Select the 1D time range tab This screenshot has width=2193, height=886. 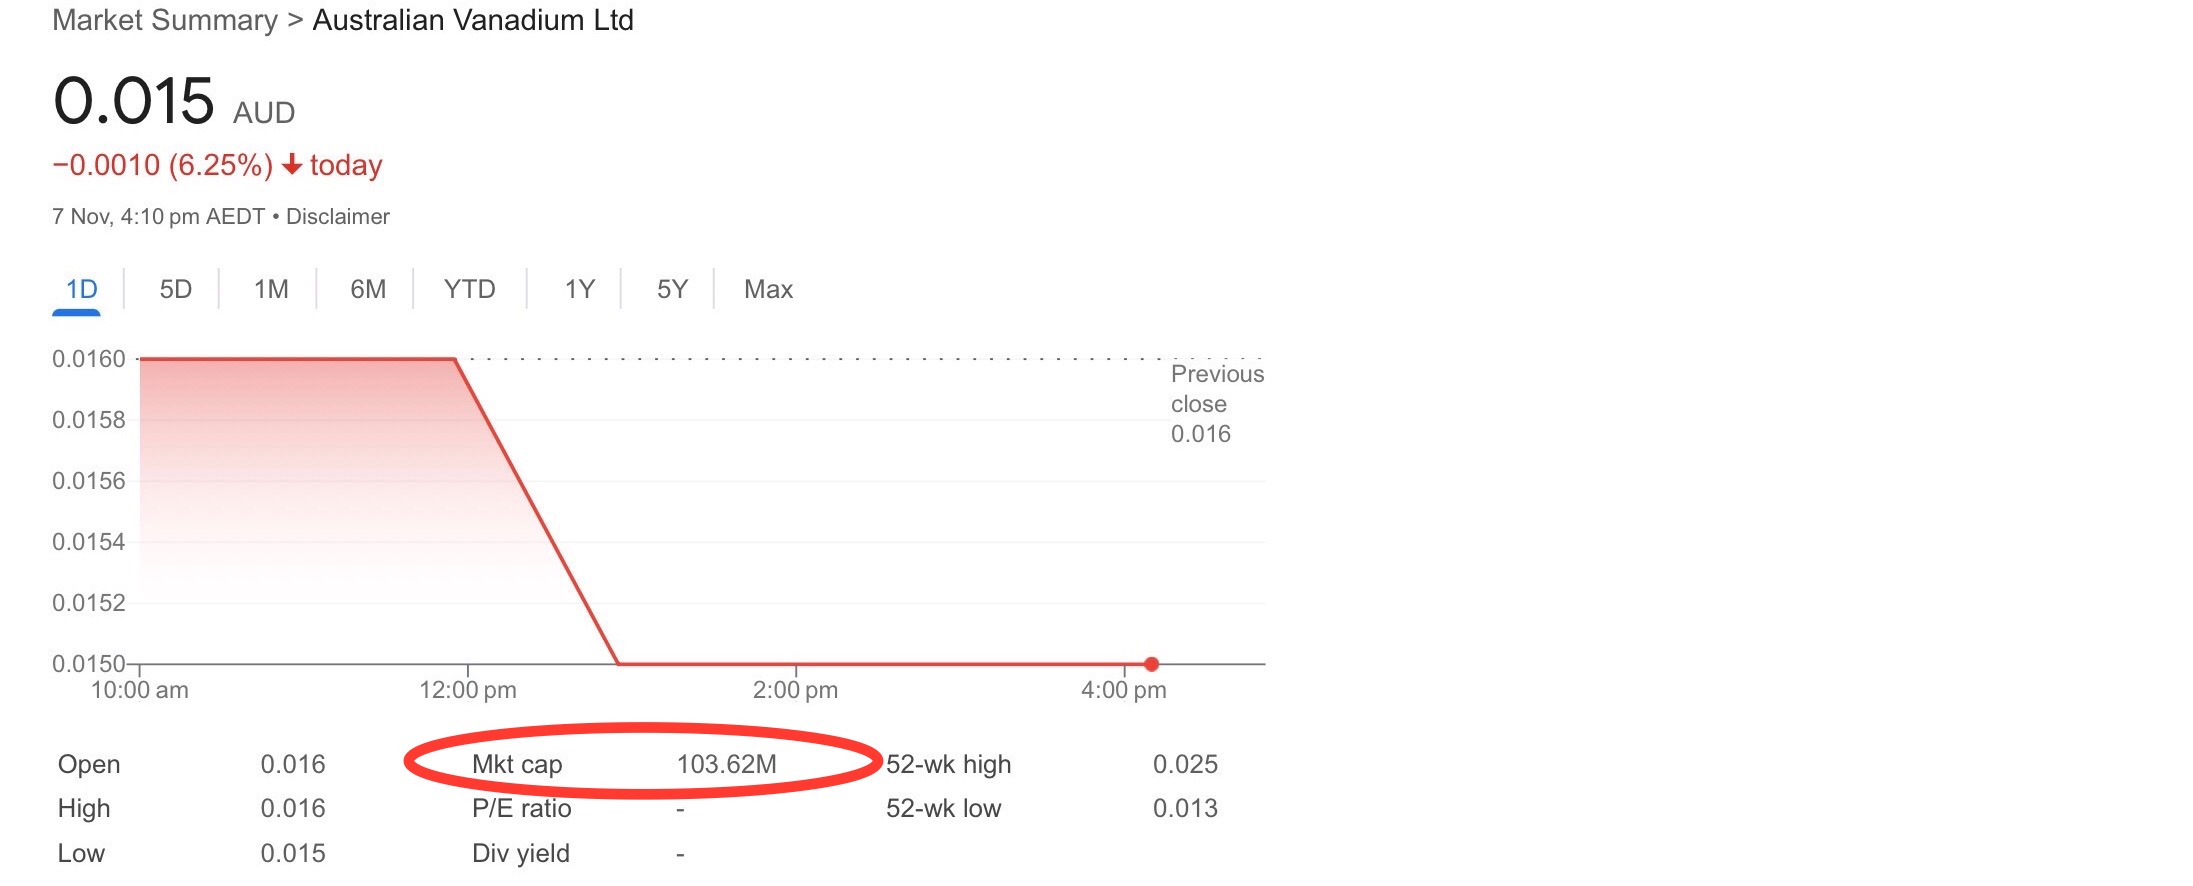pyautogui.click(x=81, y=290)
